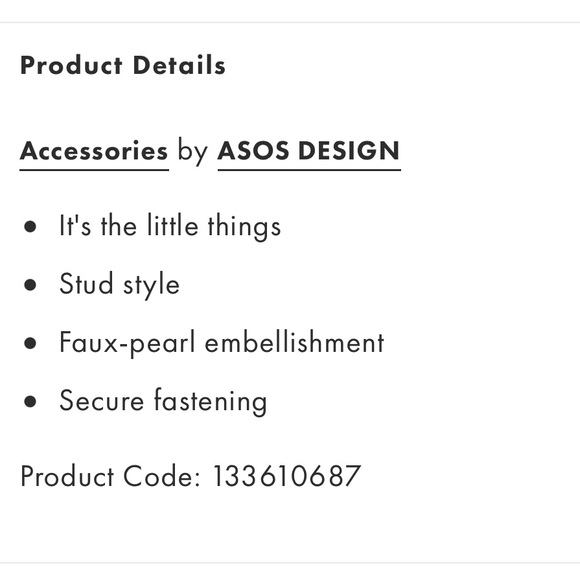Click the word "It's" in the first bullet
Viewport: 580px width, 580px height.
[75, 226]
